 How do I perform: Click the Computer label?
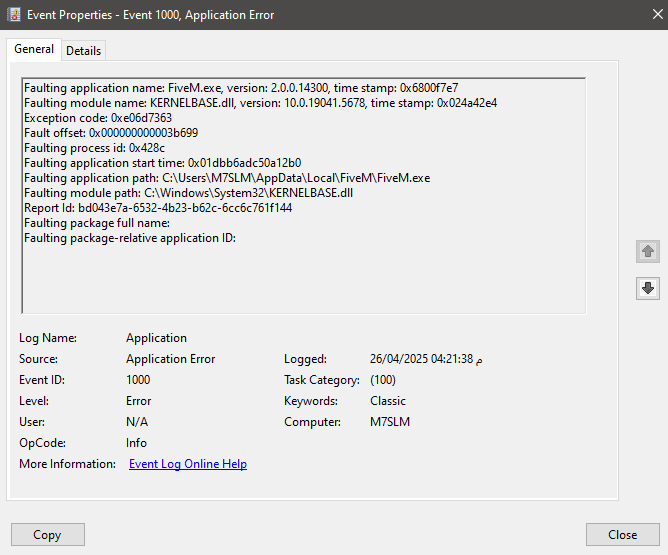click(312, 422)
